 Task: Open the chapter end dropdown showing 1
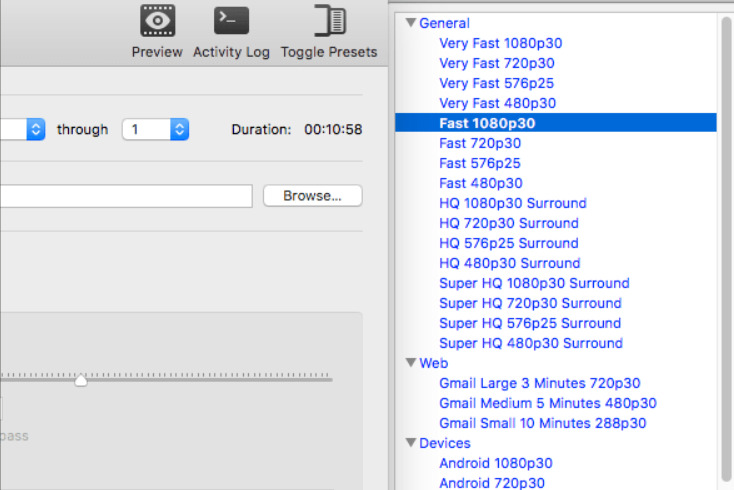point(155,129)
